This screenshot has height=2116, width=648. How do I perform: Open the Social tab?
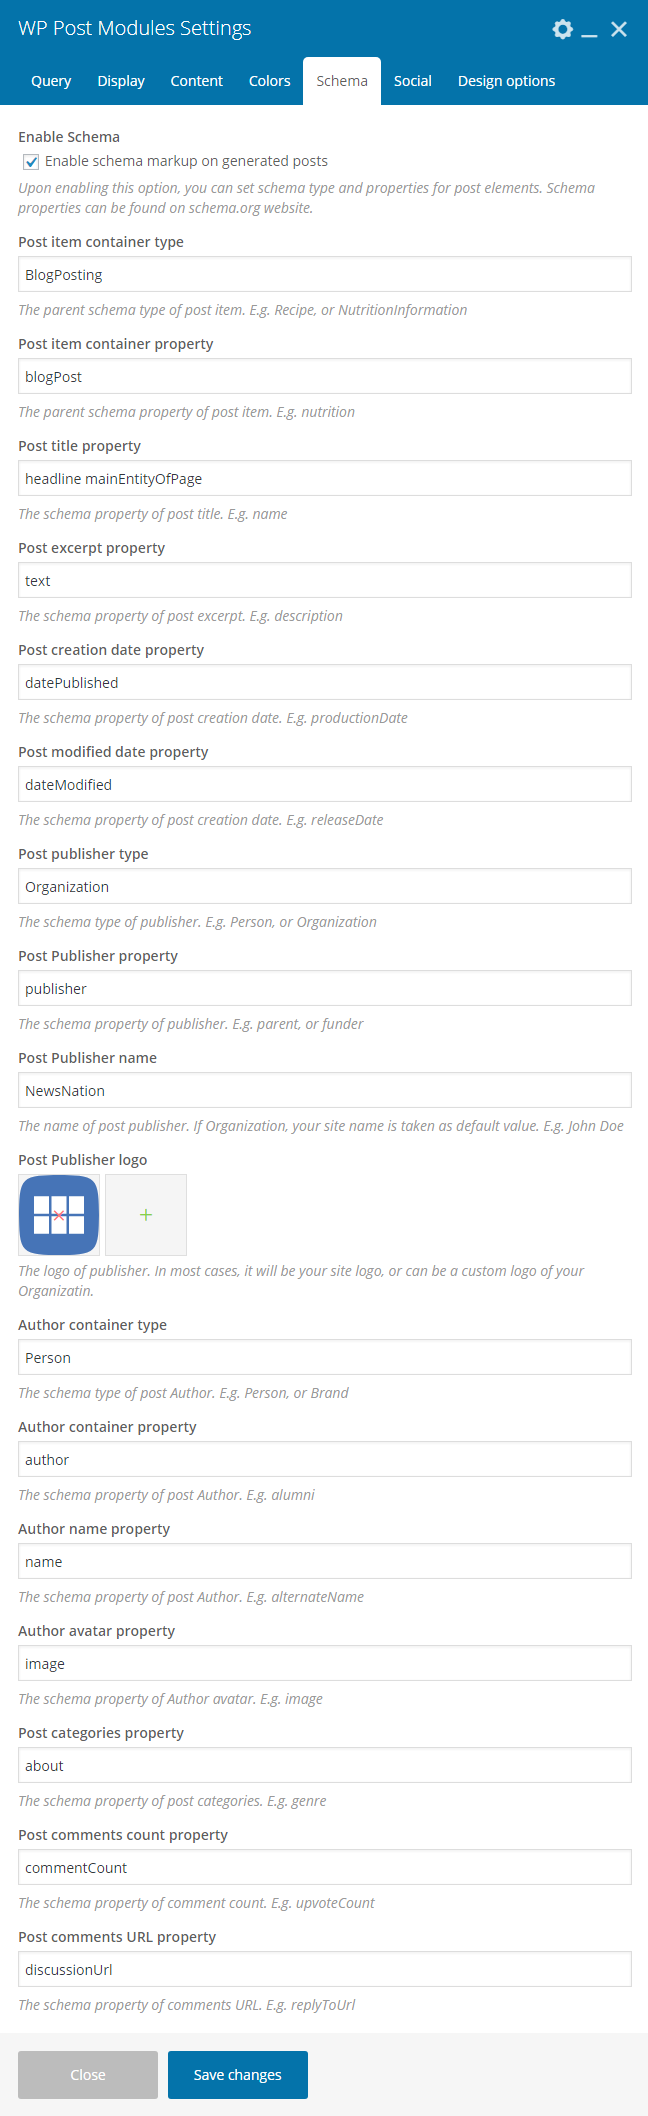click(413, 81)
